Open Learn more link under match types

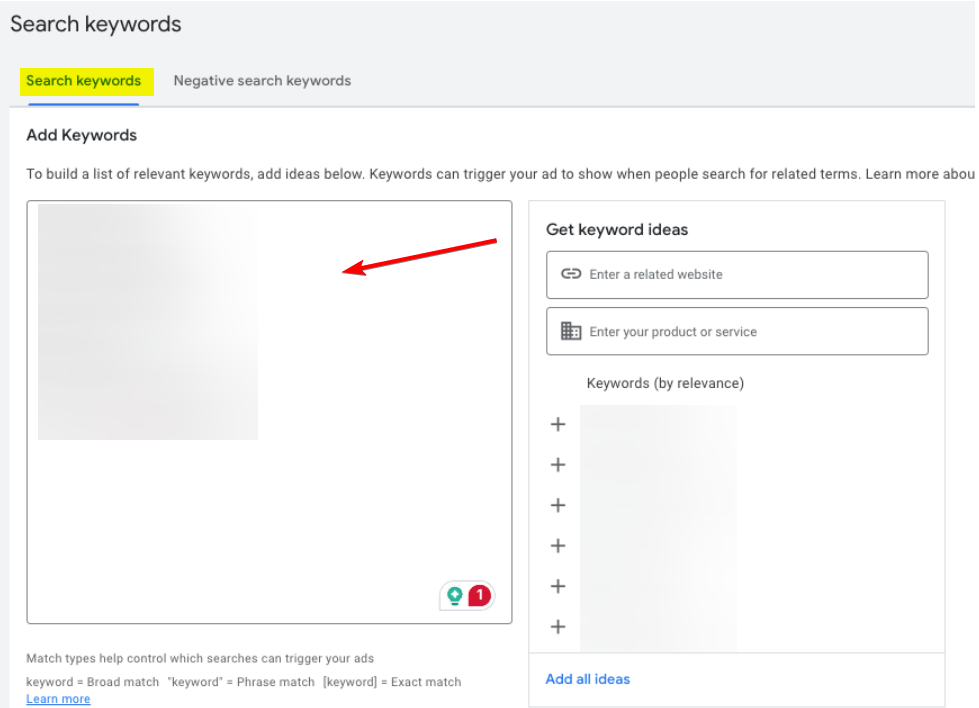58,699
